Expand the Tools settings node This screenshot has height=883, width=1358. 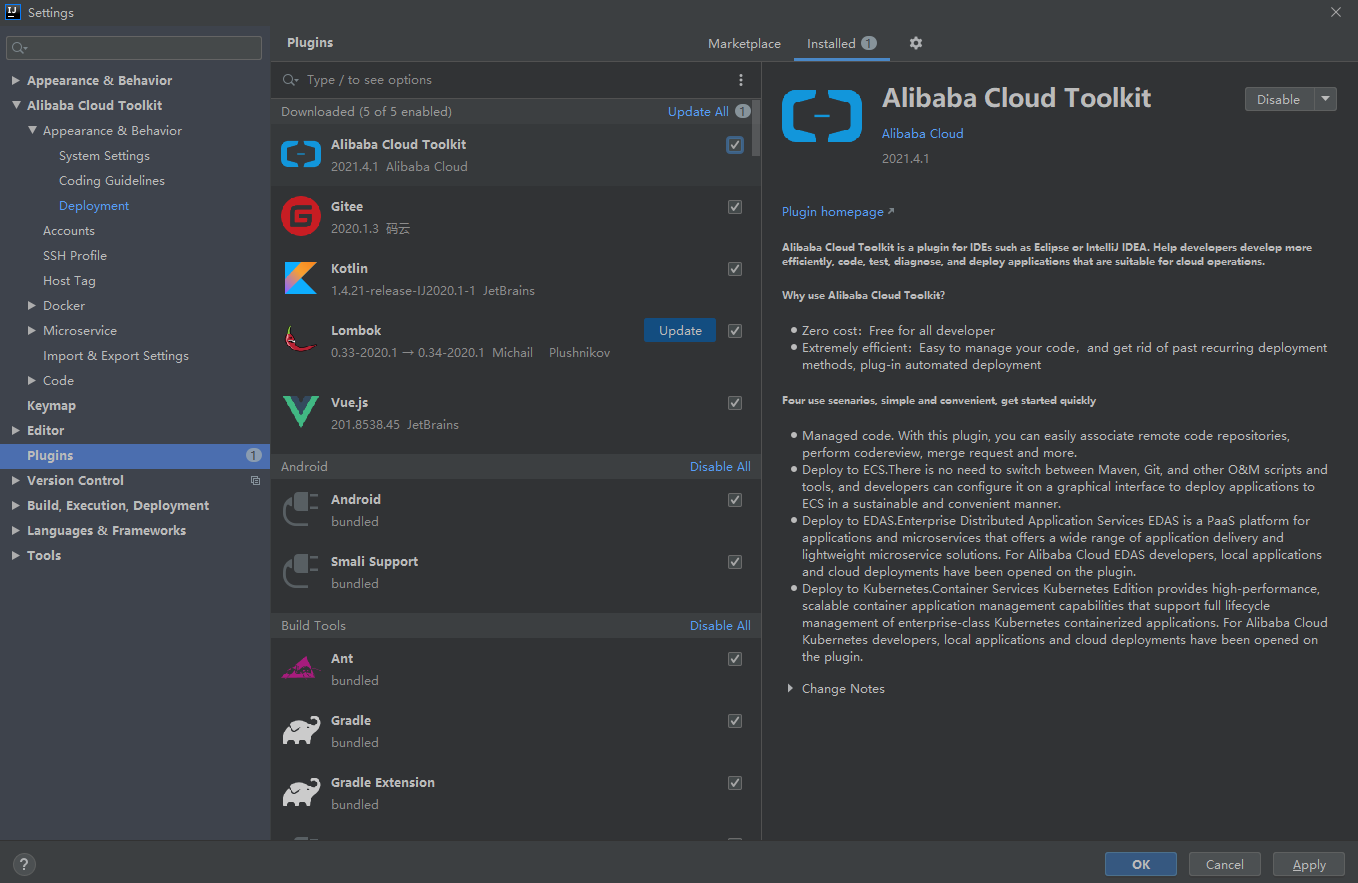(16, 556)
